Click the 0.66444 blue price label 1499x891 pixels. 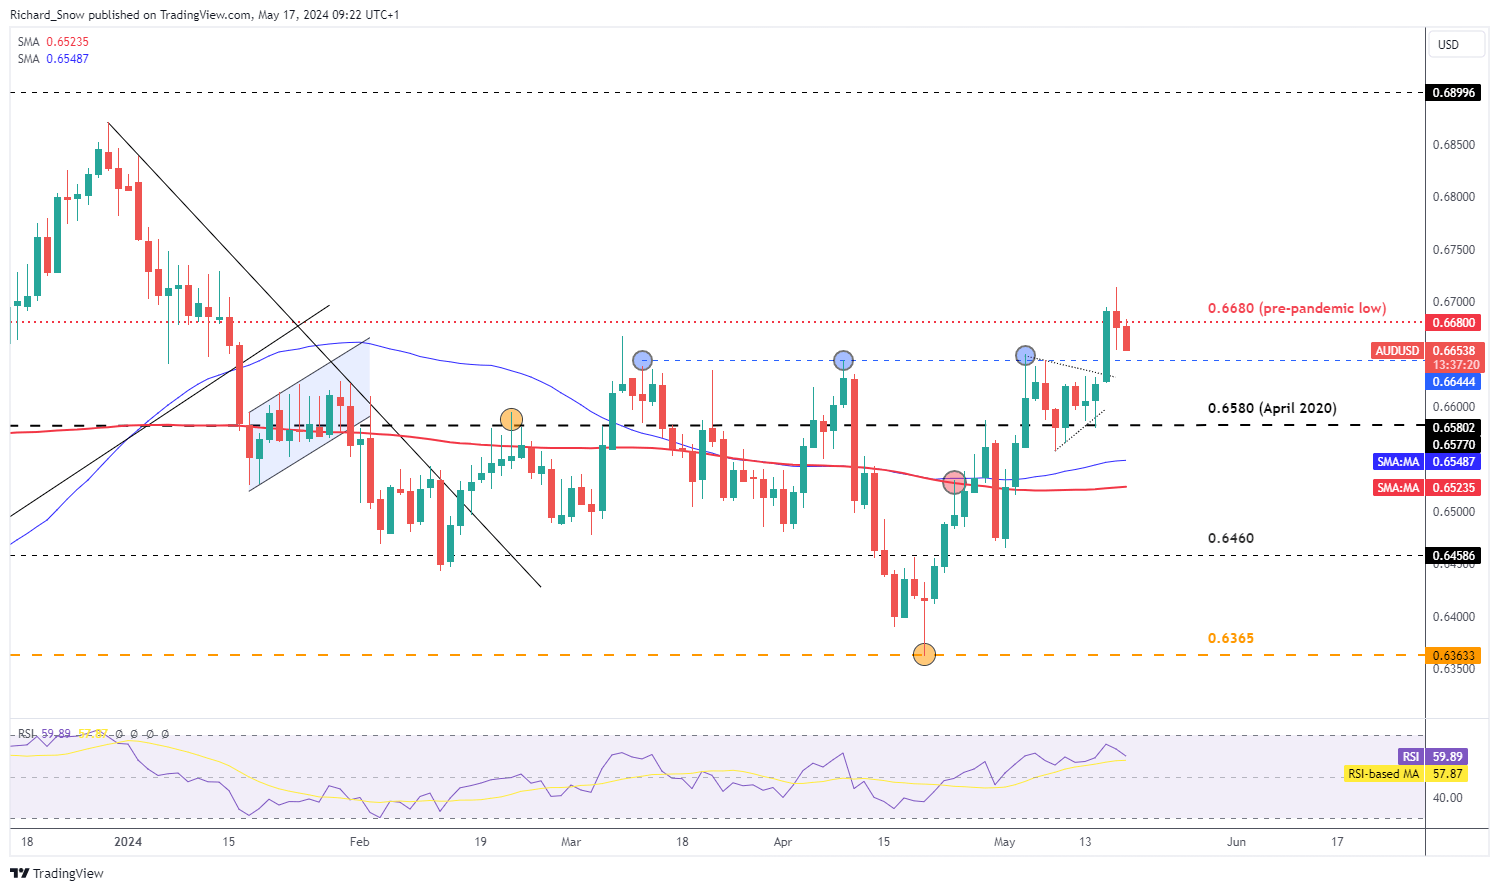pyautogui.click(x=1455, y=382)
